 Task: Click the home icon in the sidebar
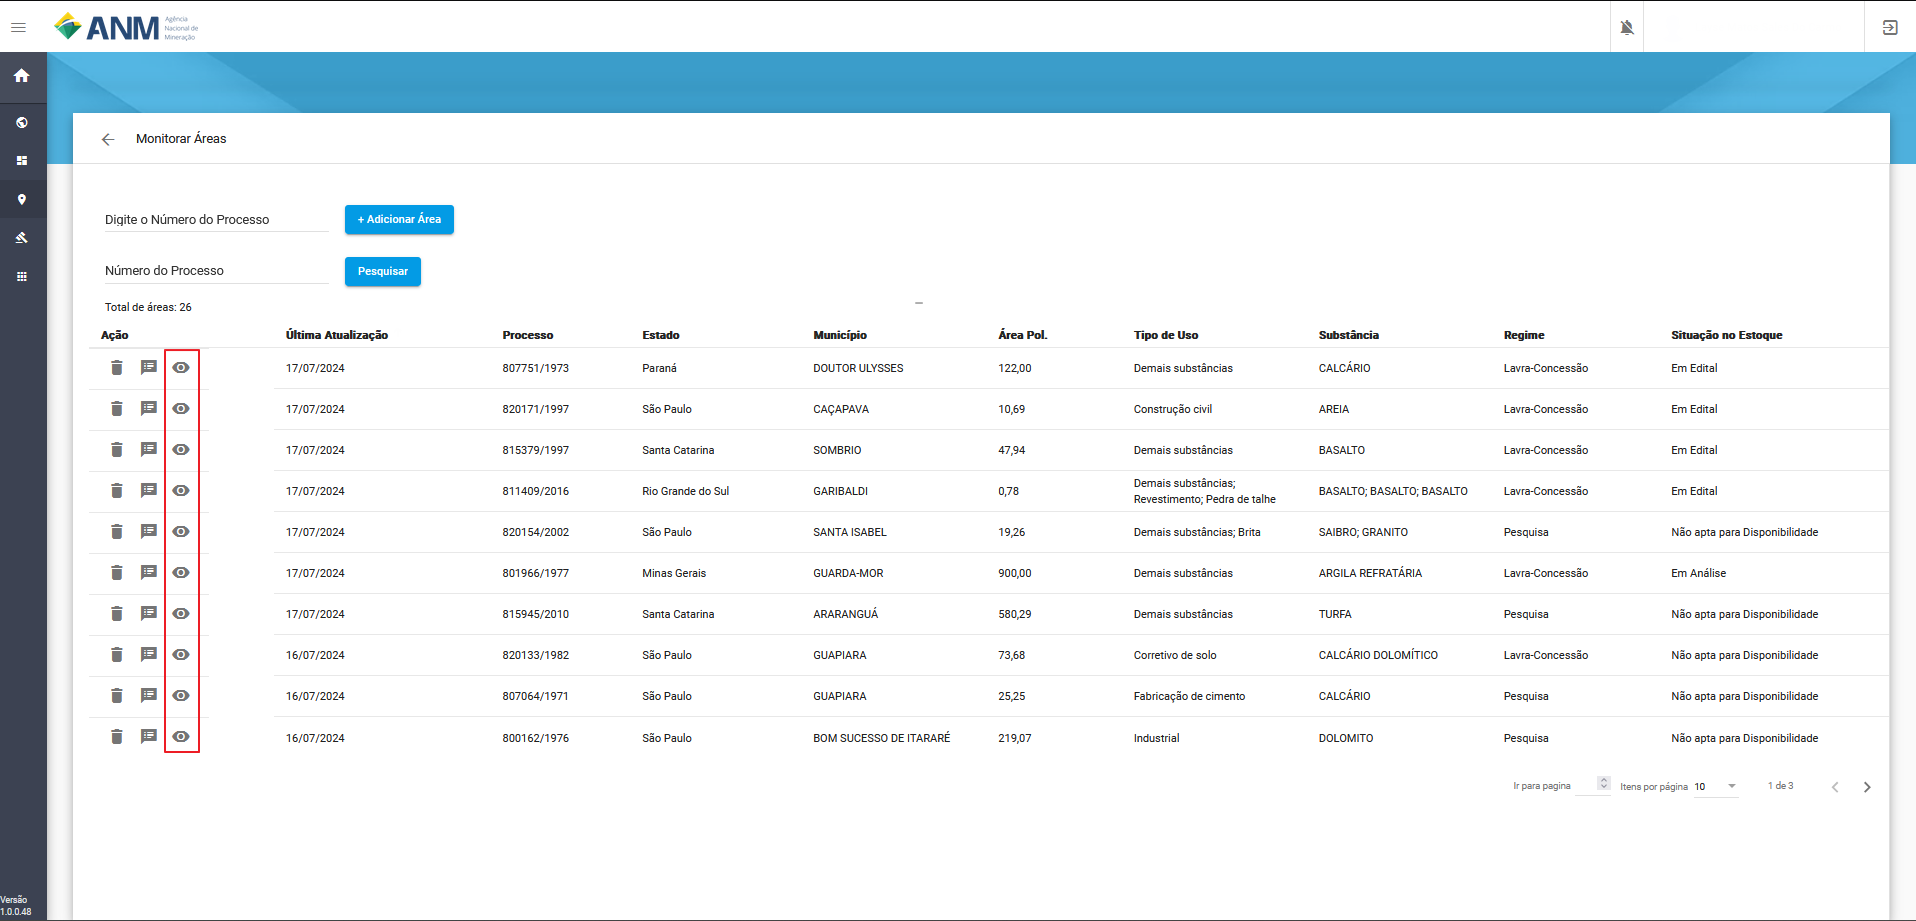click(22, 76)
